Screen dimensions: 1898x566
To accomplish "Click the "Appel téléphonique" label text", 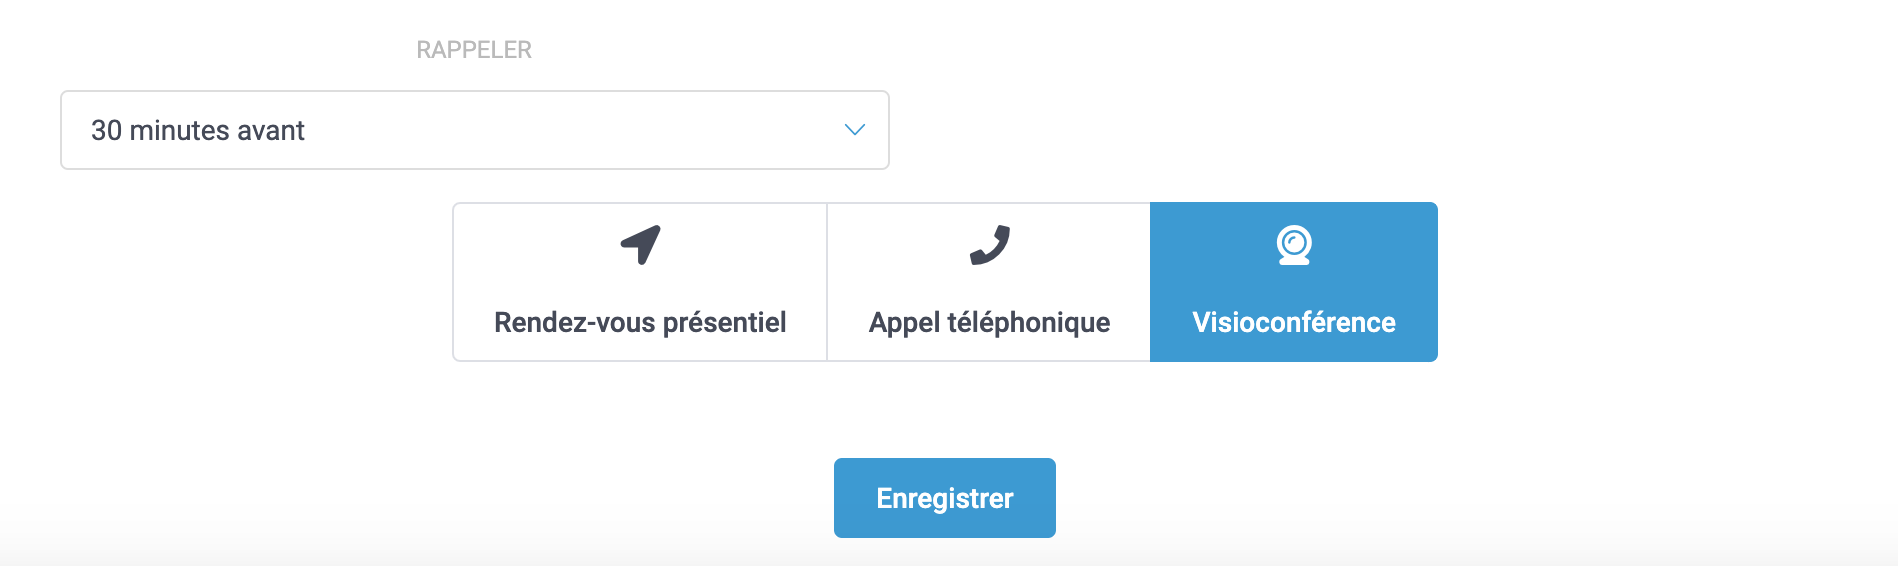I will 989,322.
